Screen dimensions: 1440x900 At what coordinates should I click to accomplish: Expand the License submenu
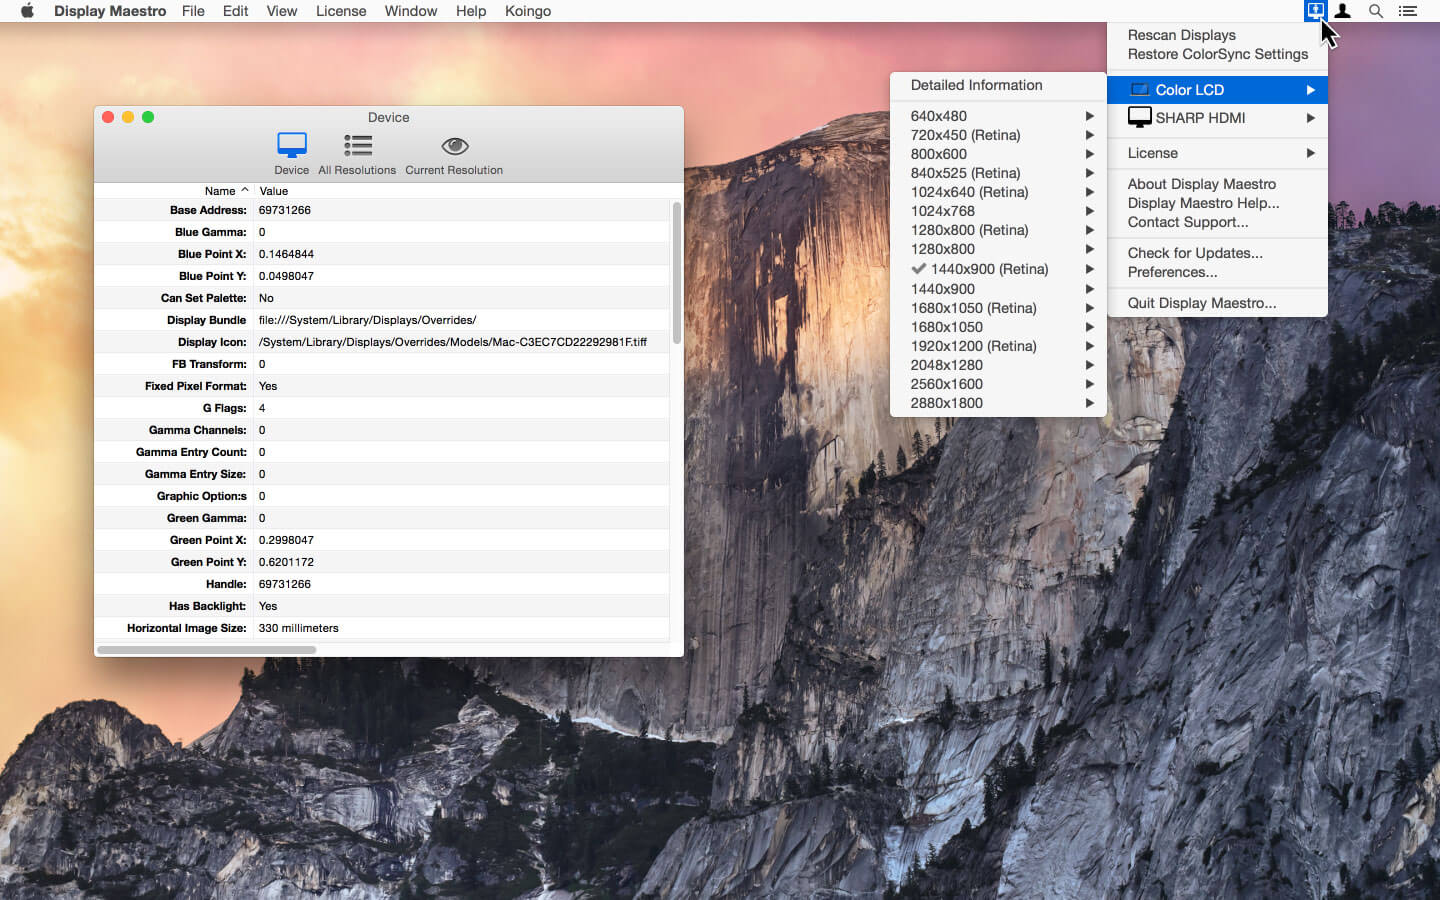coord(1153,153)
